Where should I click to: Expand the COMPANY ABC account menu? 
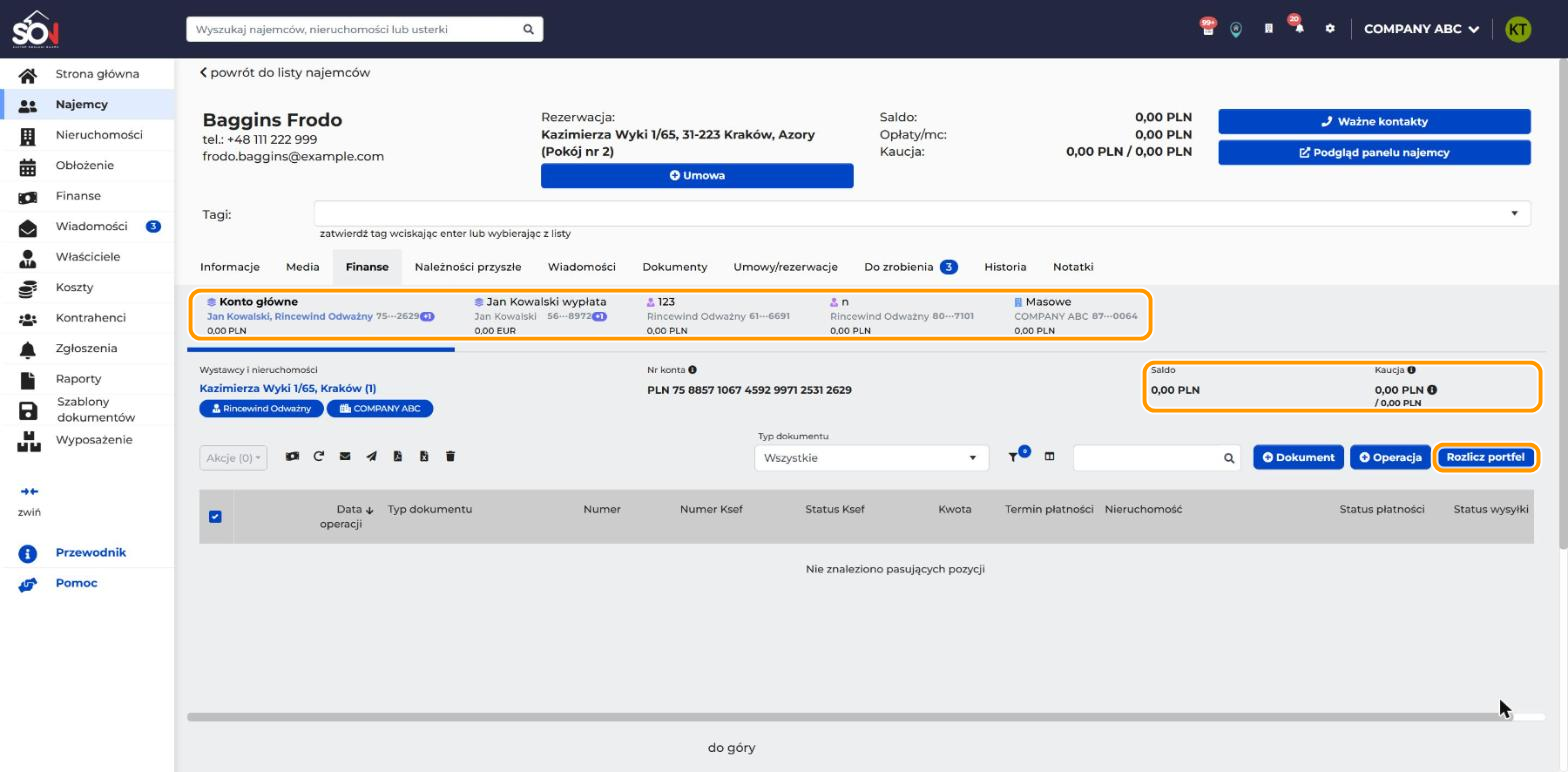click(1421, 29)
